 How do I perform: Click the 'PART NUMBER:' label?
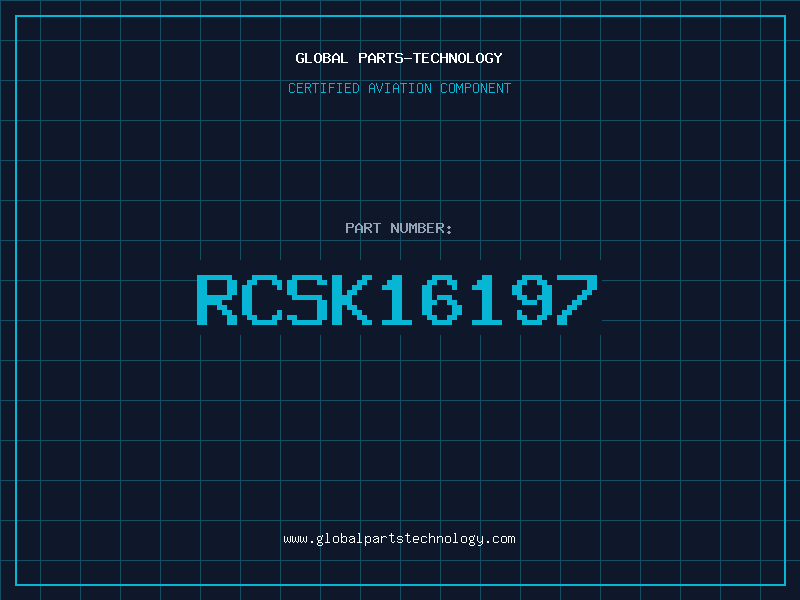coord(399,228)
